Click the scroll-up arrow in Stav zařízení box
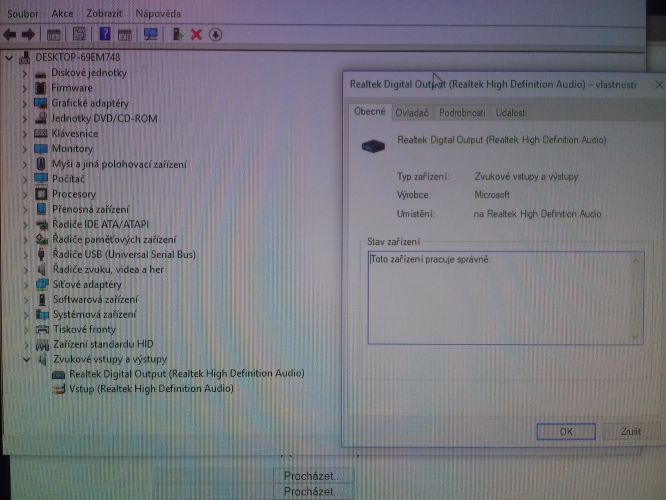666x500 pixels. point(636,260)
